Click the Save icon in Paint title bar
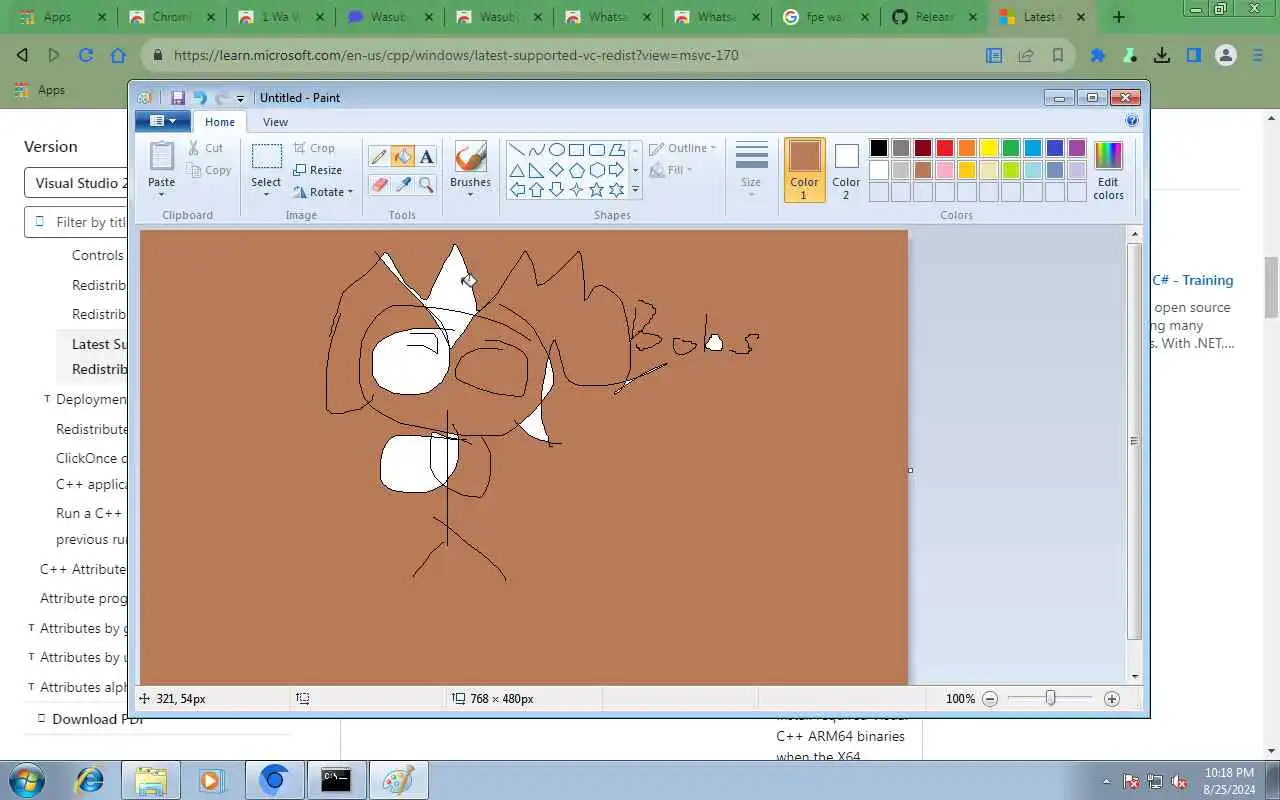 click(x=177, y=97)
